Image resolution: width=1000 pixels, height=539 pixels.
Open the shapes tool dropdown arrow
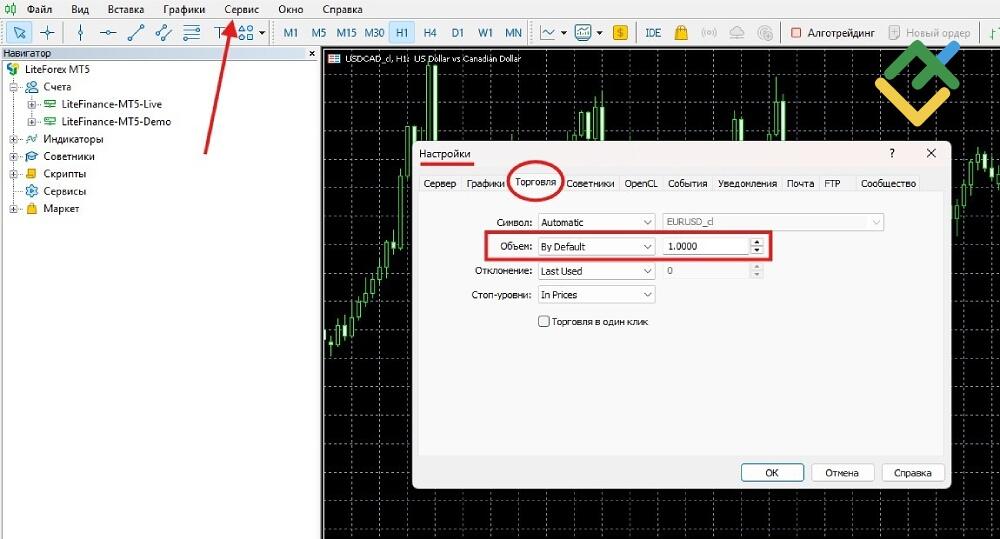pyautogui.click(x=261, y=33)
